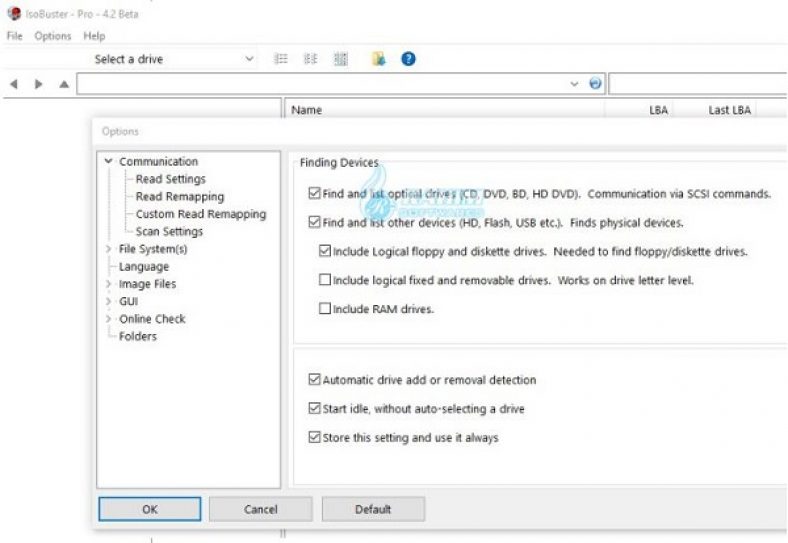Toggle Find and list optical drives checkbox
The height and width of the screenshot is (543, 788).
pos(315,194)
